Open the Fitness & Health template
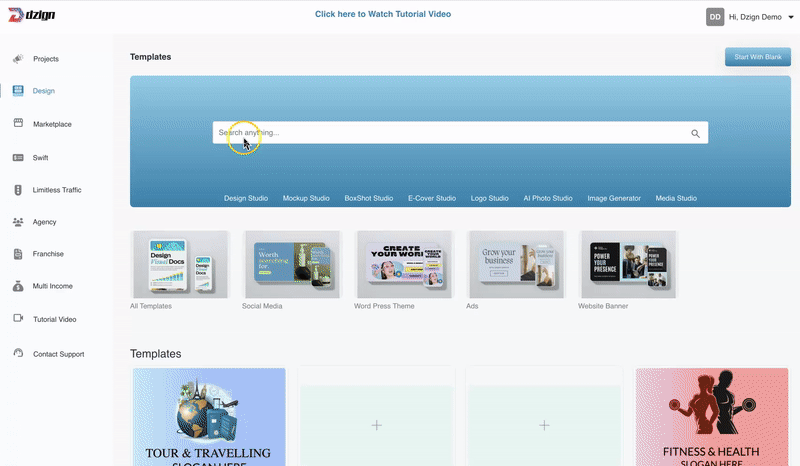Viewport: 800px width, 466px height. (712, 416)
